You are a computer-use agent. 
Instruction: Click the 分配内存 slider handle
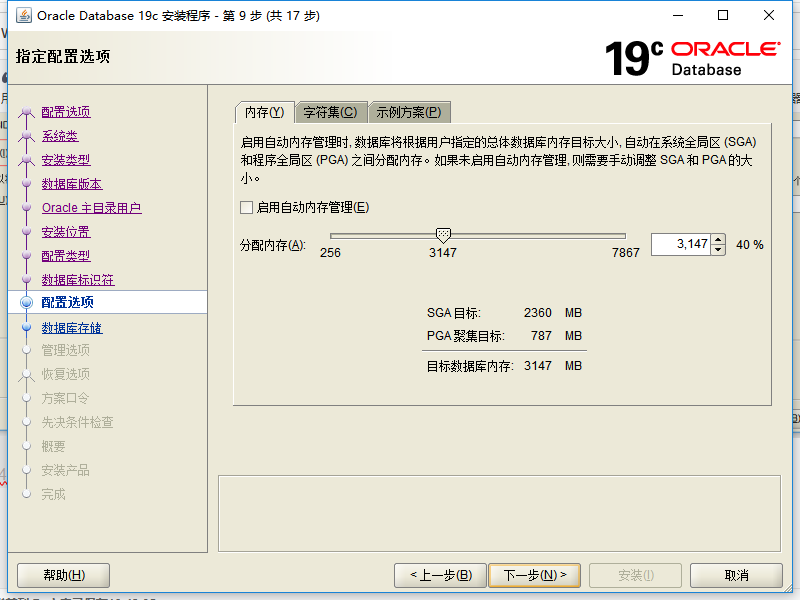pos(443,234)
